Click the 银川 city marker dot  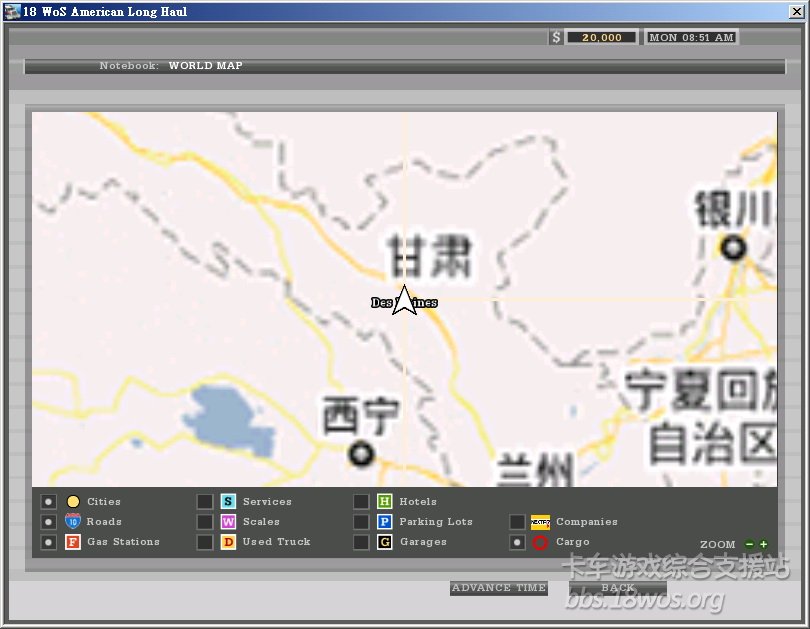(733, 248)
